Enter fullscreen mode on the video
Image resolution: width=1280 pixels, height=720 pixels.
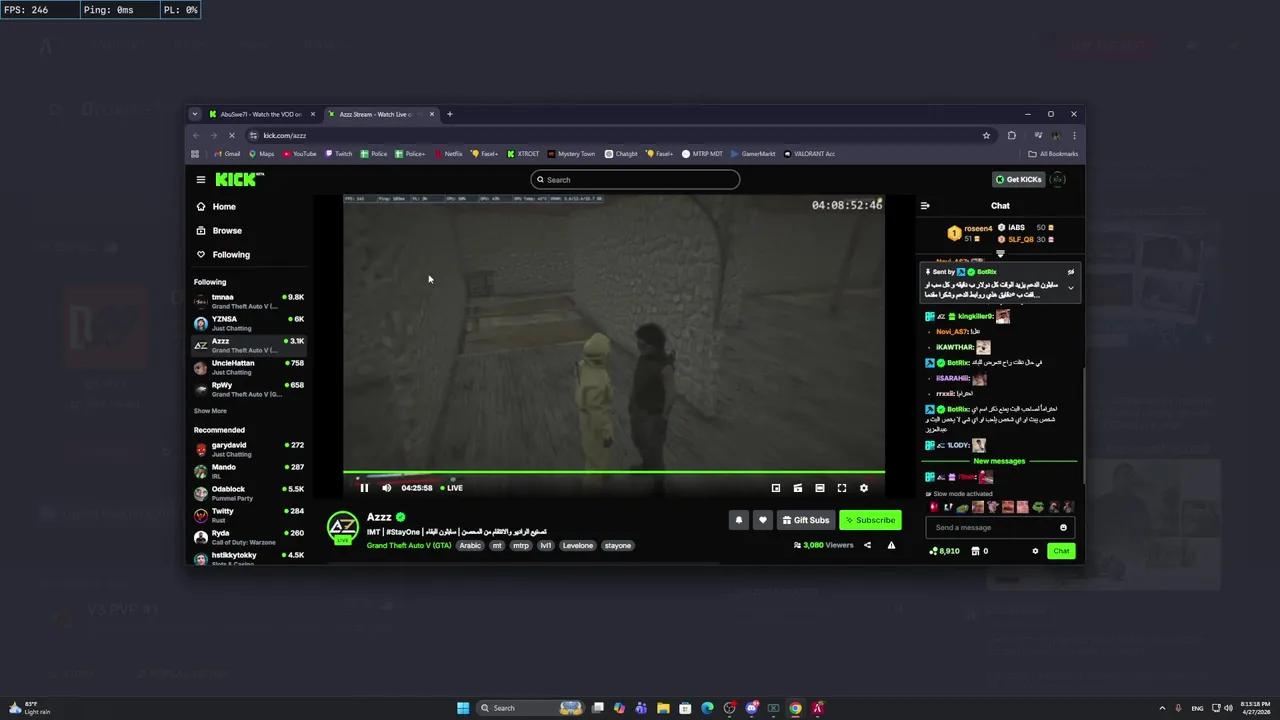coord(842,488)
